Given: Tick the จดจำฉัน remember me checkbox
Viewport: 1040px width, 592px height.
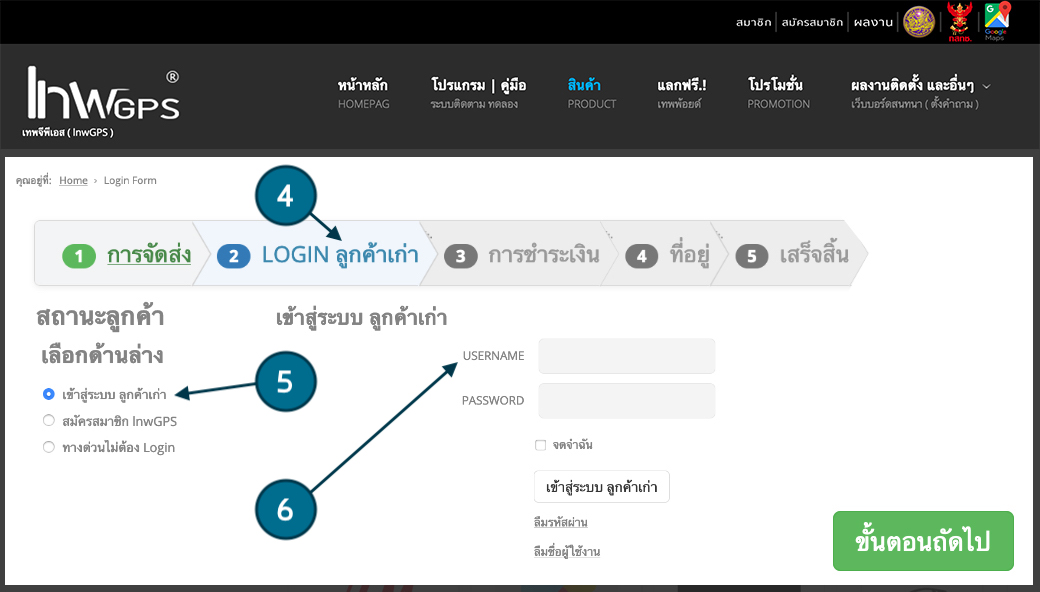Looking at the screenshot, I should [540, 445].
